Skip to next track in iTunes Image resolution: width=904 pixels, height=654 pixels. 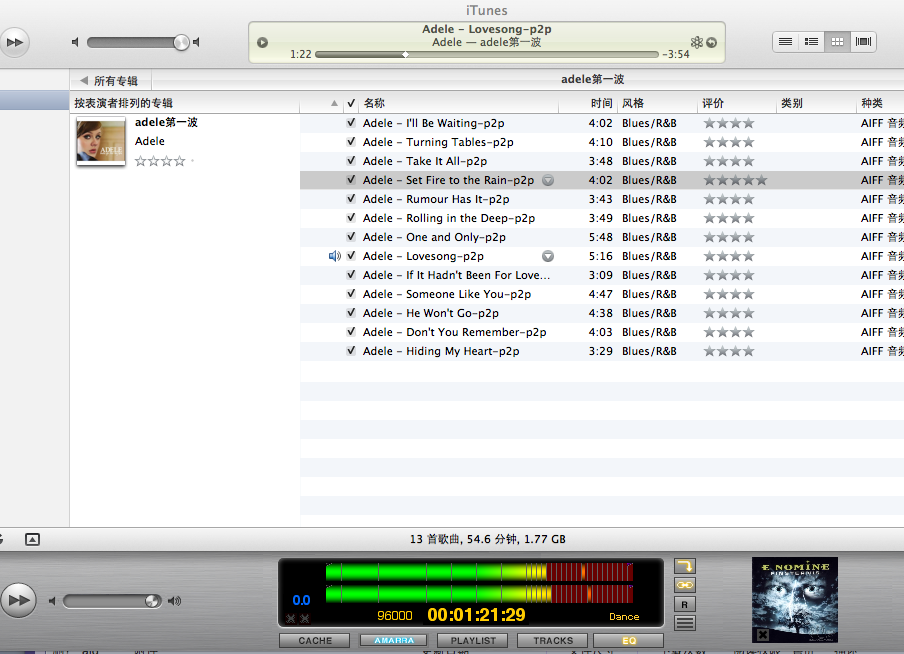[x=14, y=42]
